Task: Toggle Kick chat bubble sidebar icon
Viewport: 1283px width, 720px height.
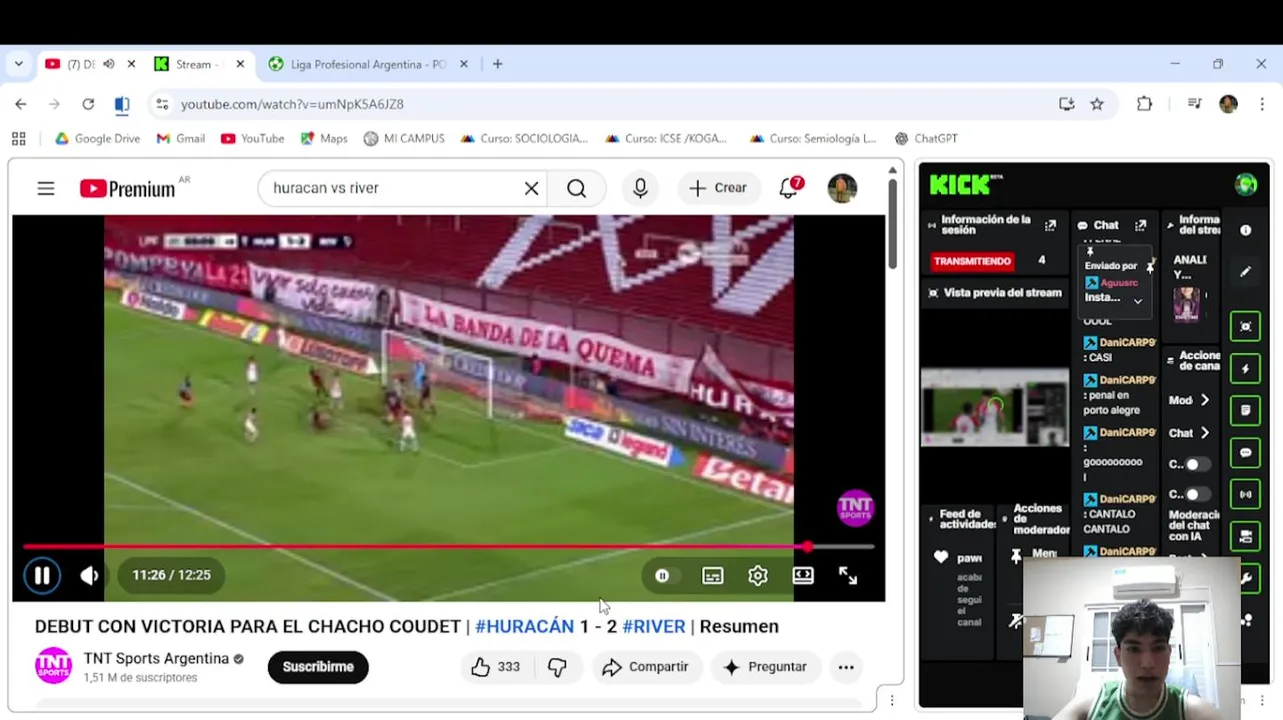Action: click(1245, 453)
